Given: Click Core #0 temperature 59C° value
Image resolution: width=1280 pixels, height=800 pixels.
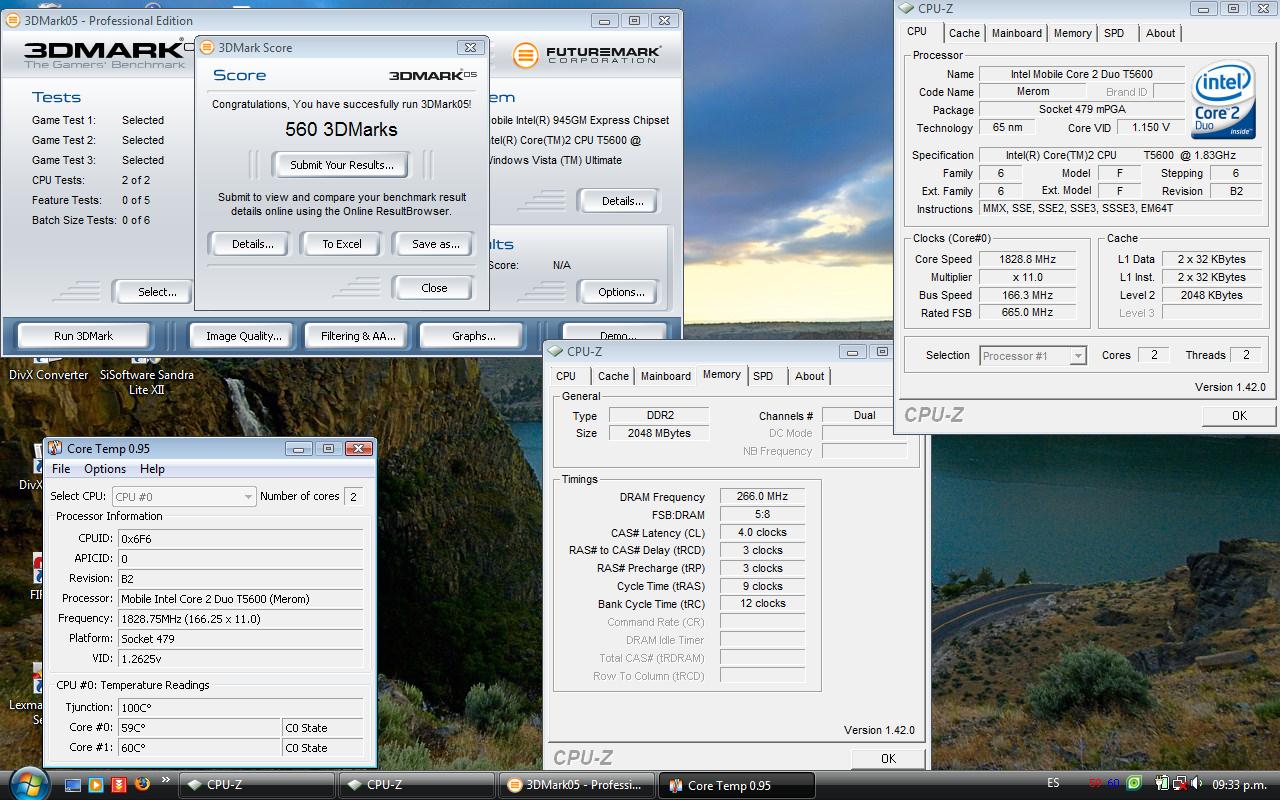Looking at the screenshot, I should (199, 727).
